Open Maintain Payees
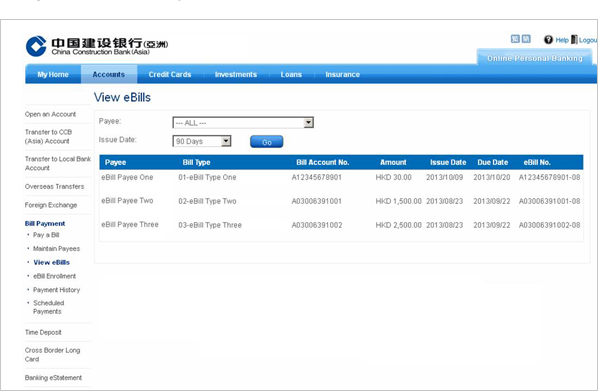The height and width of the screenshot is (391, 598). (56, 249)
